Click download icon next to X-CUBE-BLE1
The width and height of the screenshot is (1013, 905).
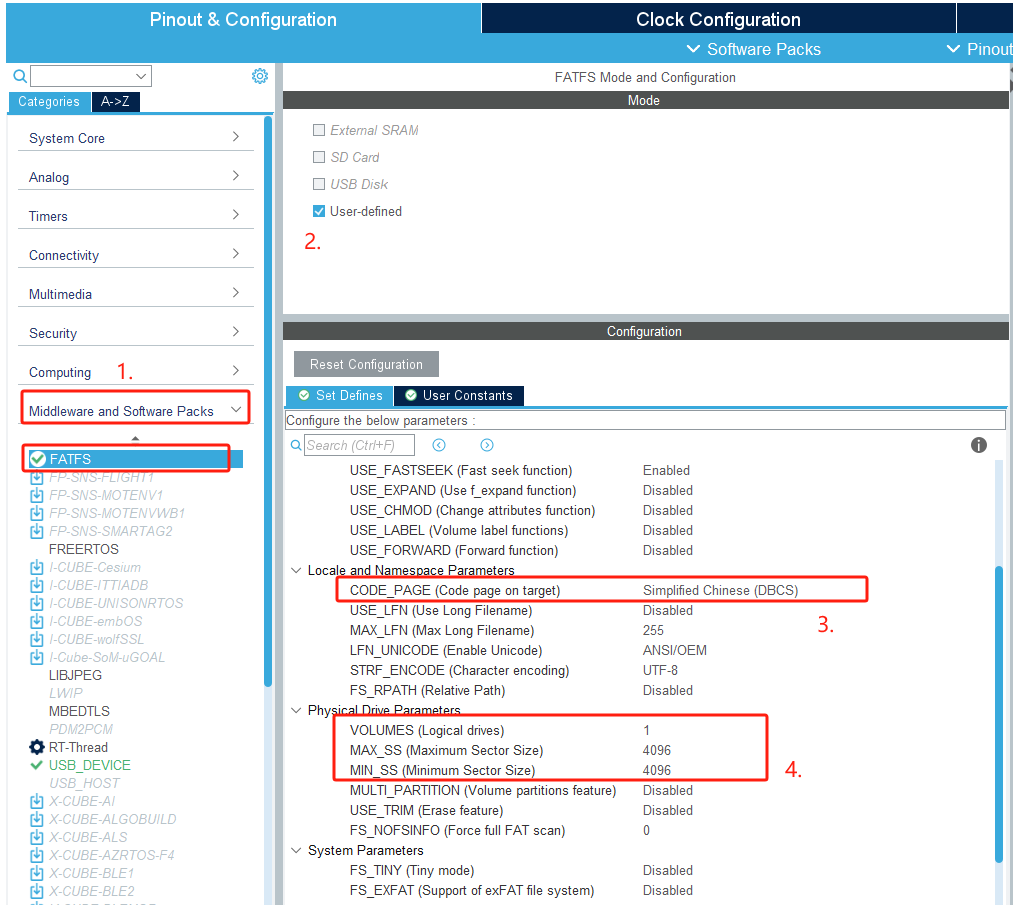tap(37, 873)
